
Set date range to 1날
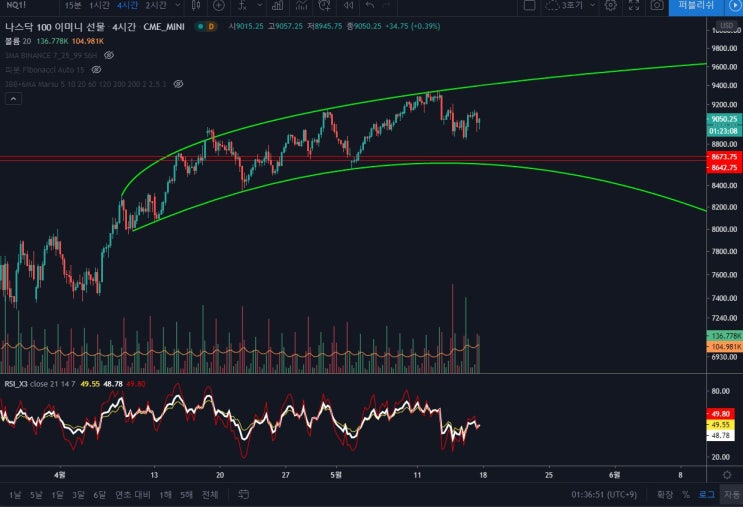tap(15, 495)
